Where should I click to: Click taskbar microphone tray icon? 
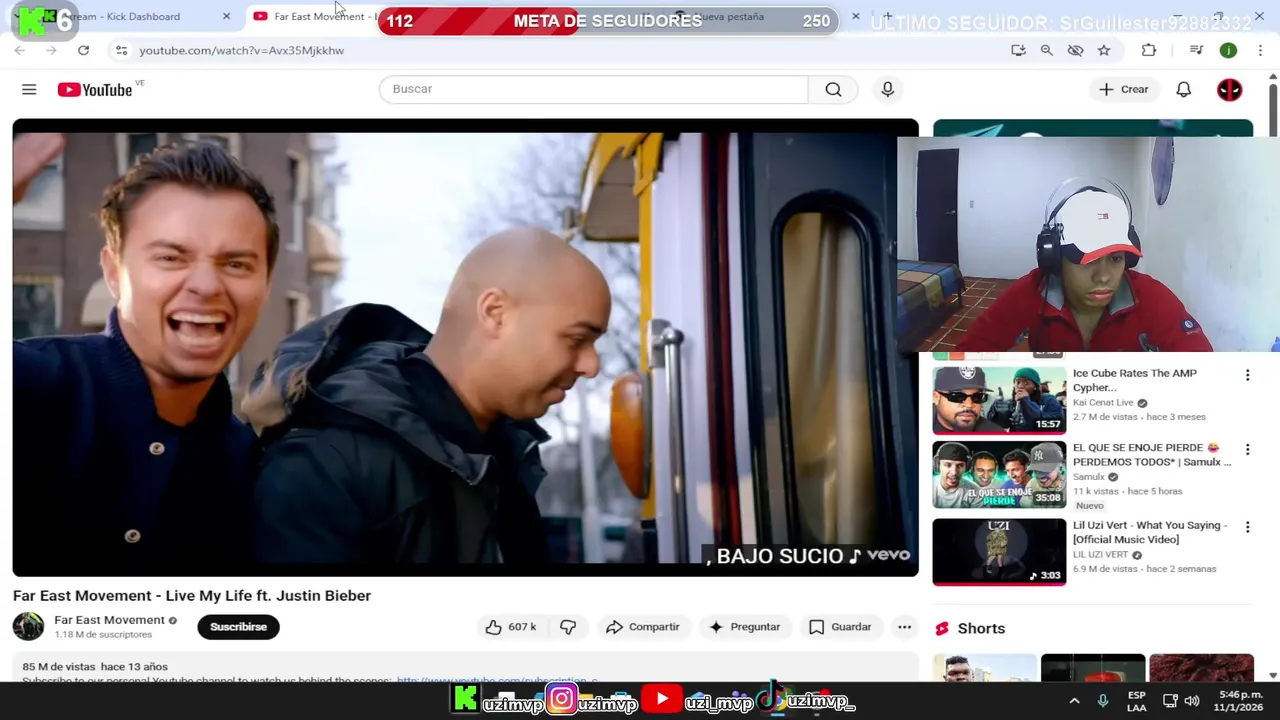1103,701
